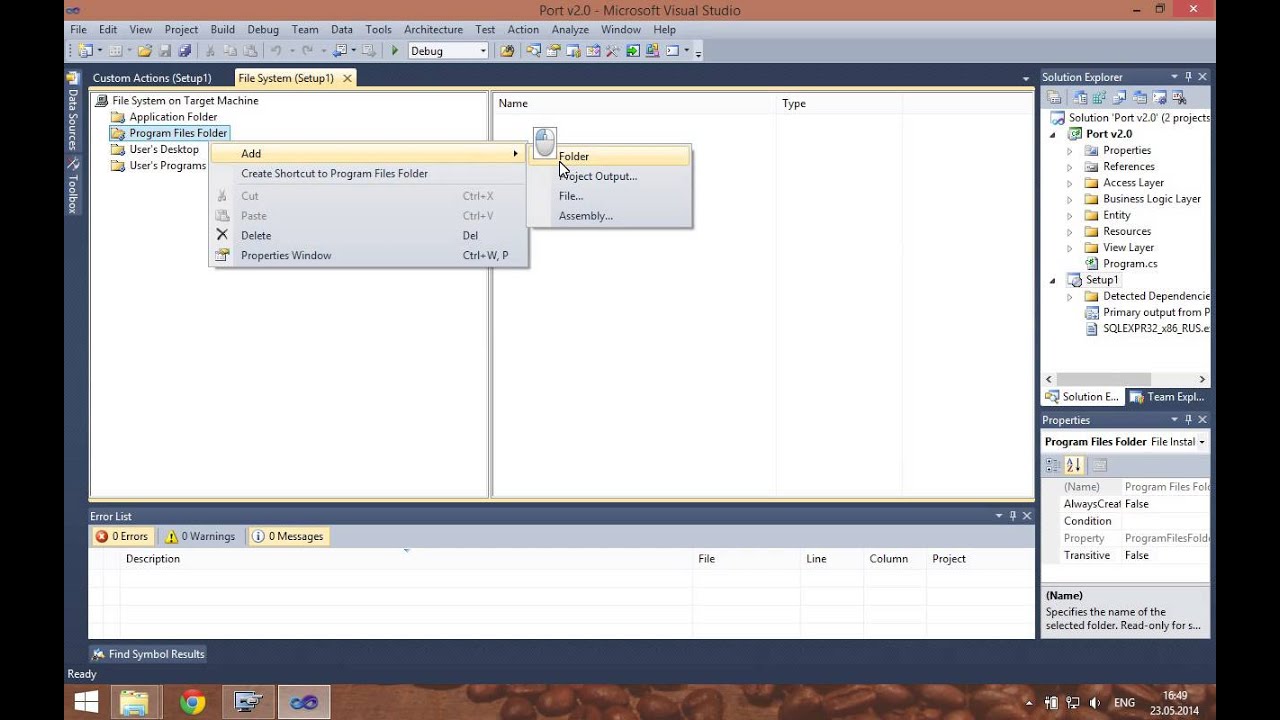Select Program.cs in Solution Explorer
Screen dimensions: 1280x720
(1130, 264)
